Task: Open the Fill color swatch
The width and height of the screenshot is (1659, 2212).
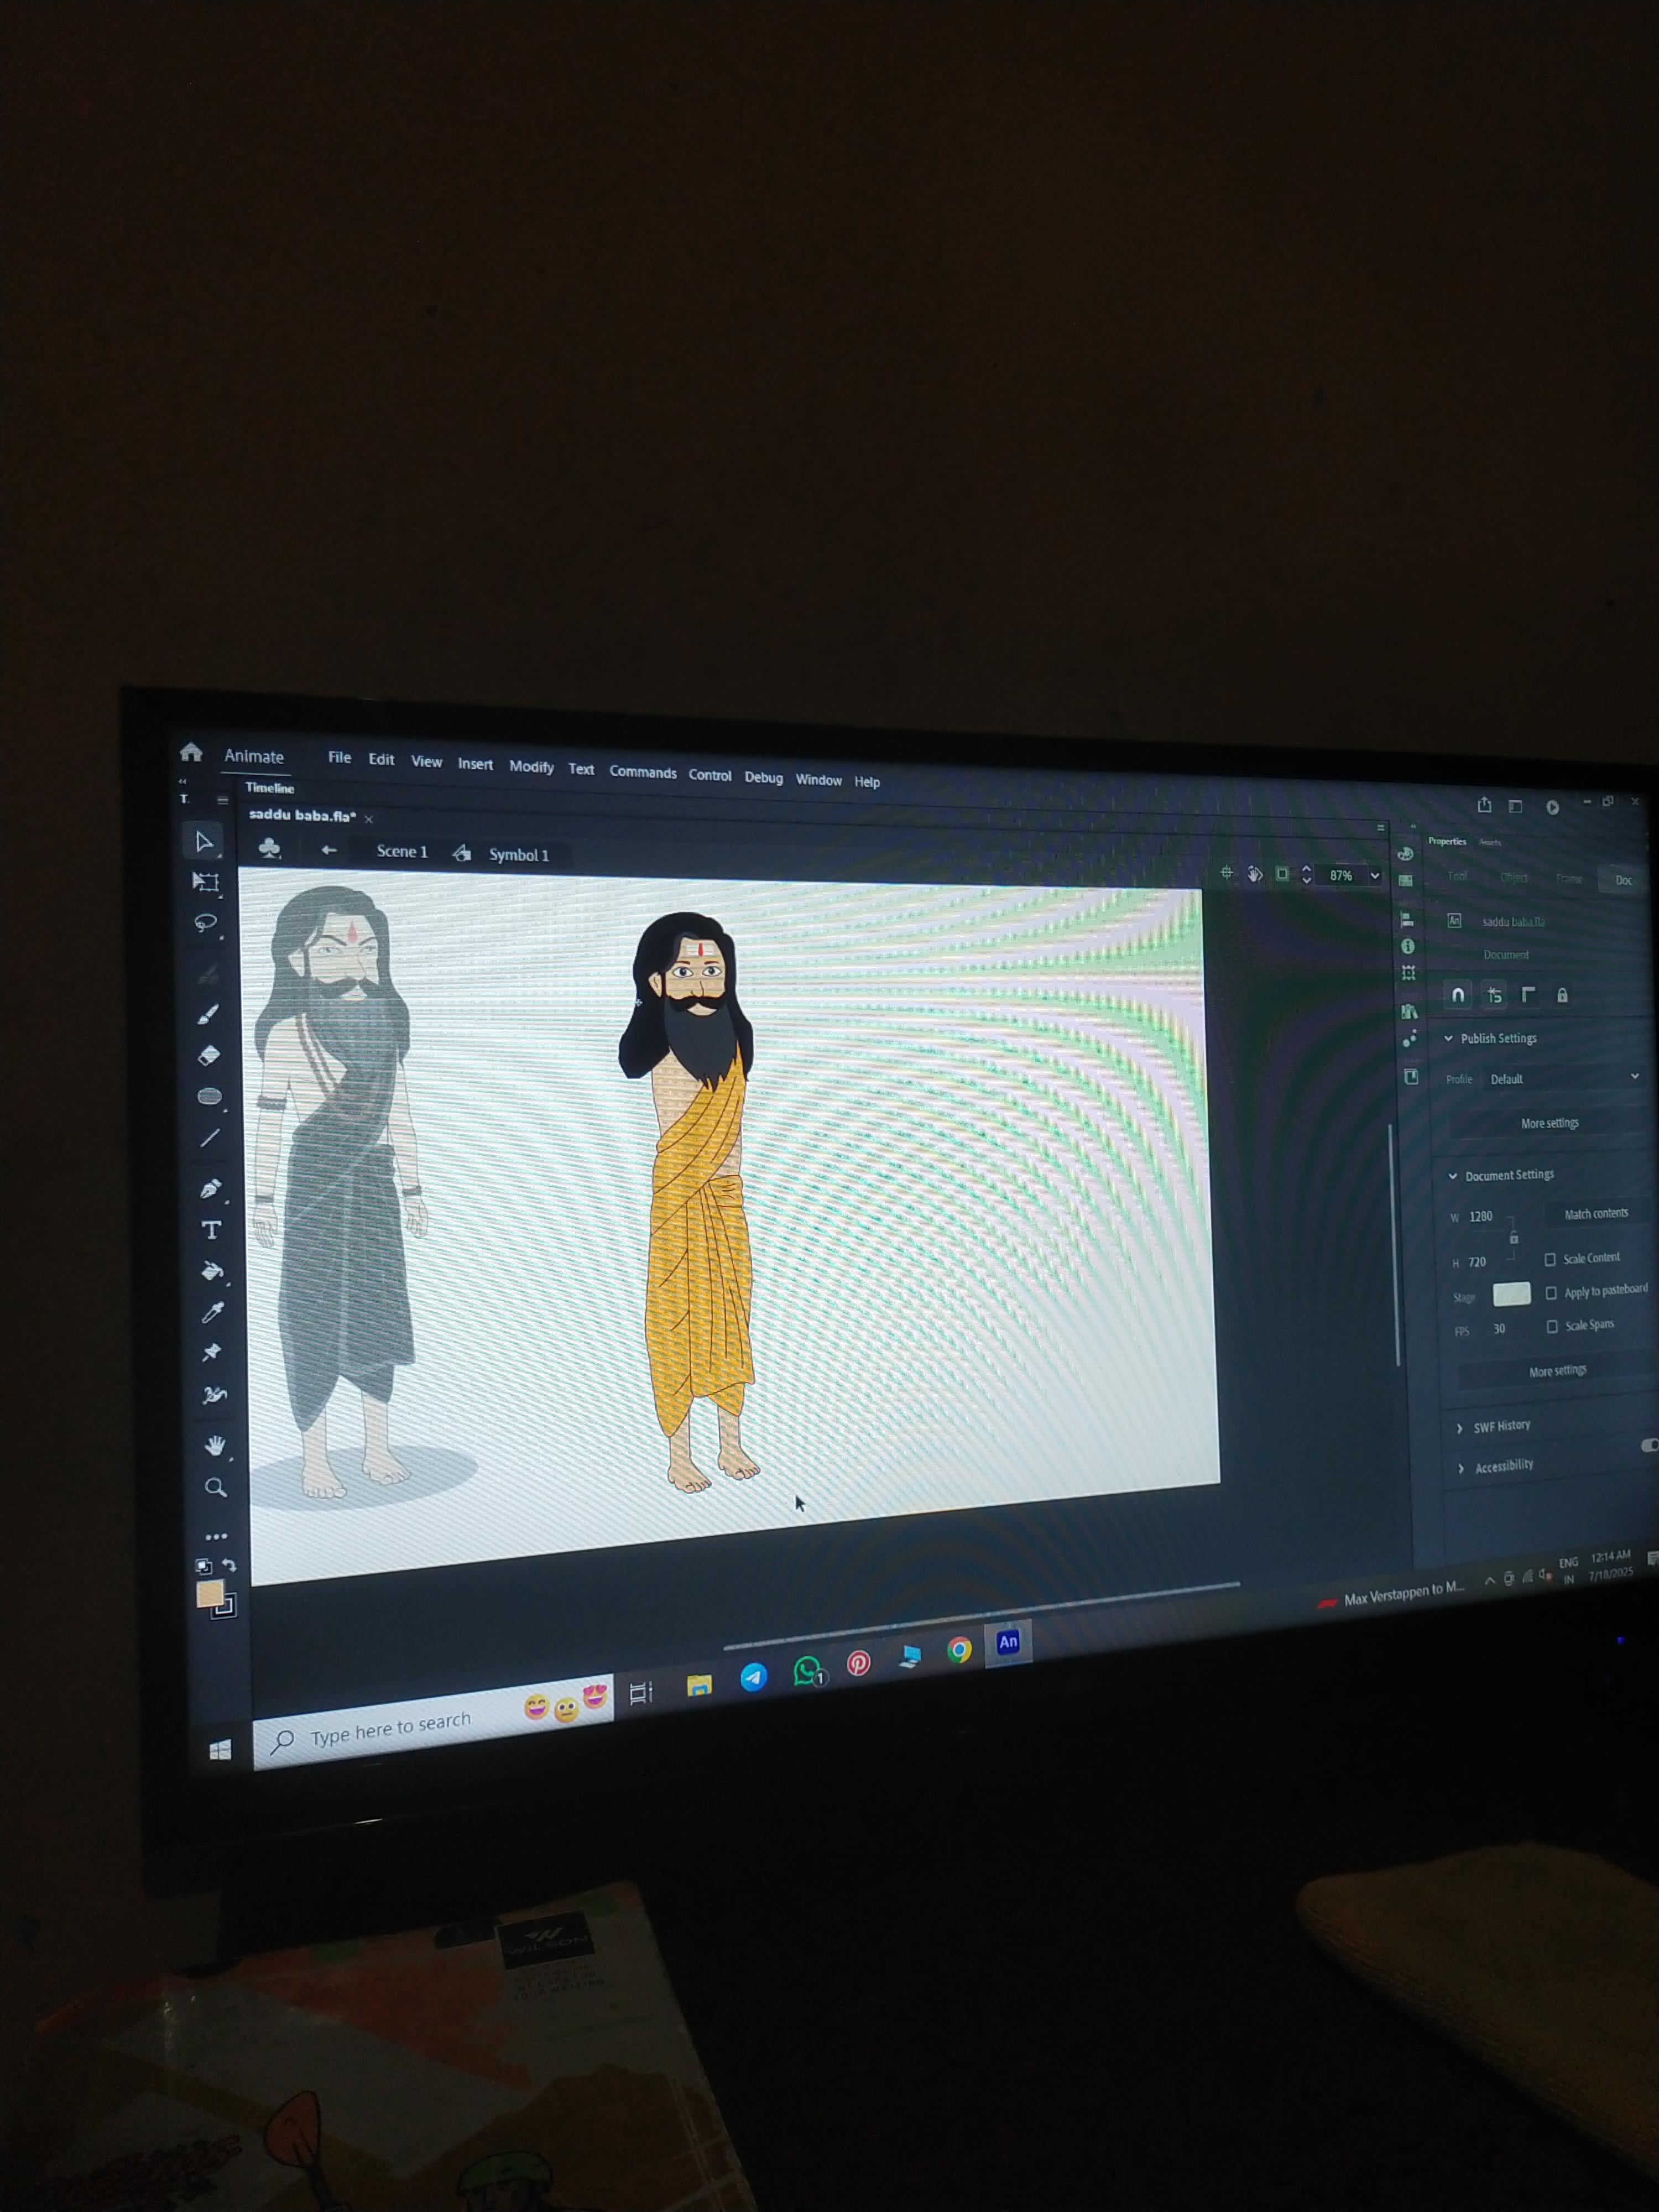Action: (x=209, y=1594)
